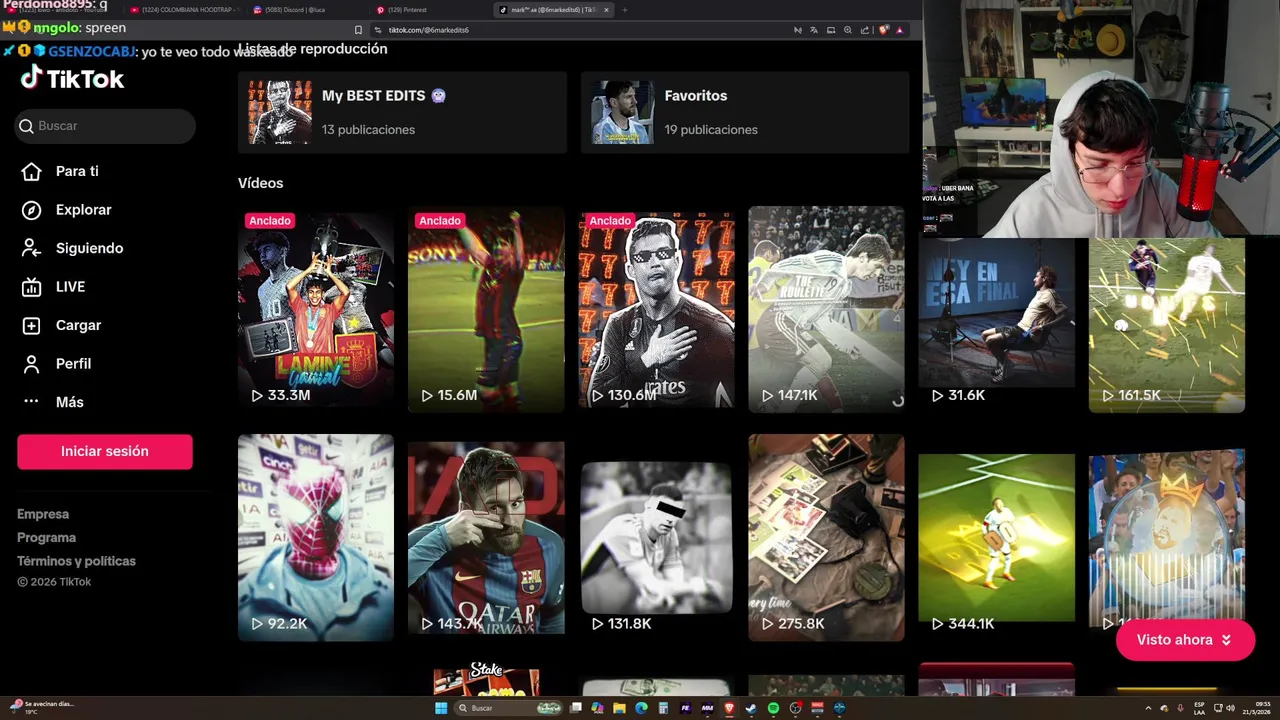Open video with 275.8K views
Image resolution: width=1280 pixels, height=720 pixels.
(826, 537)
